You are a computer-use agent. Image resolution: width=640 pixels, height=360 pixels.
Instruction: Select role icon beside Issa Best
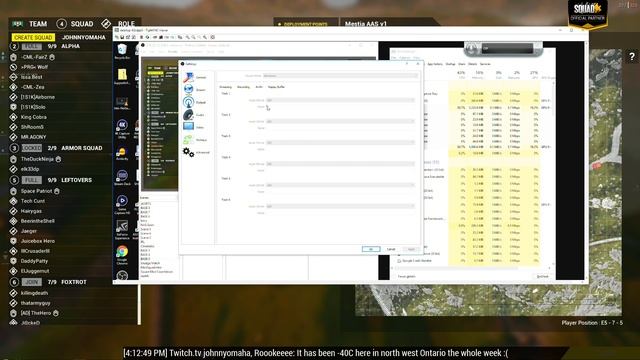pyautogui.click(x=13, y=77)
